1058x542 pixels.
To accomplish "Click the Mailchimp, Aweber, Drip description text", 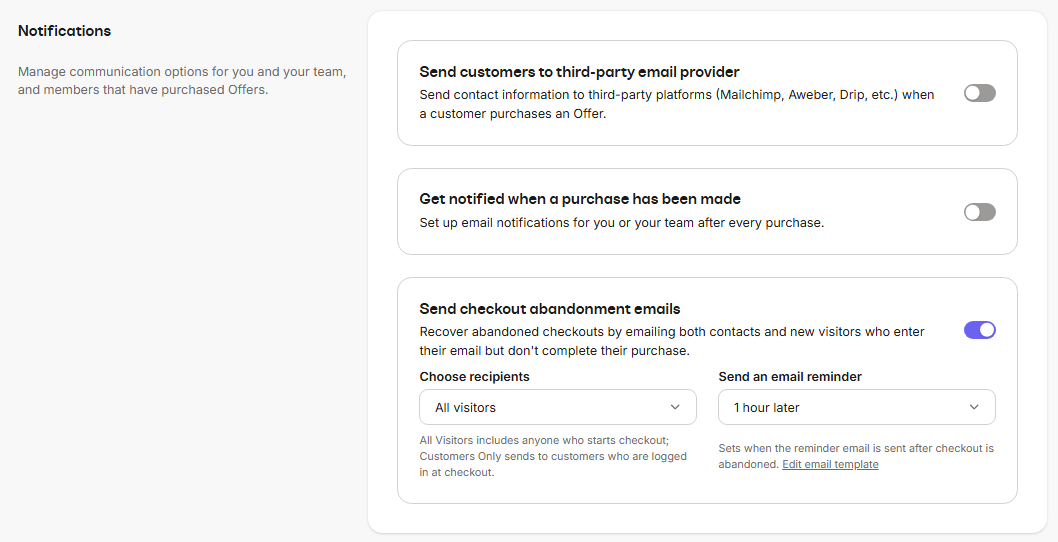I will coord(676,104).
